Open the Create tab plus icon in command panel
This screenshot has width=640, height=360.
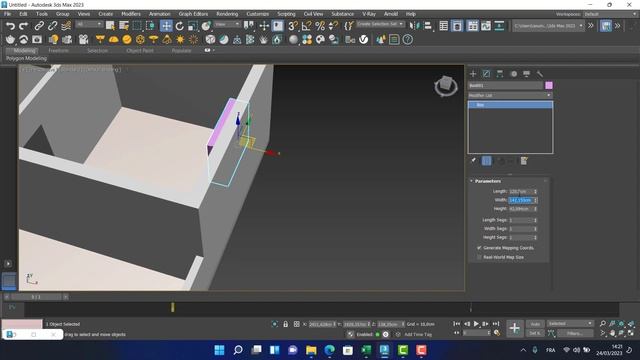[473, 74]
